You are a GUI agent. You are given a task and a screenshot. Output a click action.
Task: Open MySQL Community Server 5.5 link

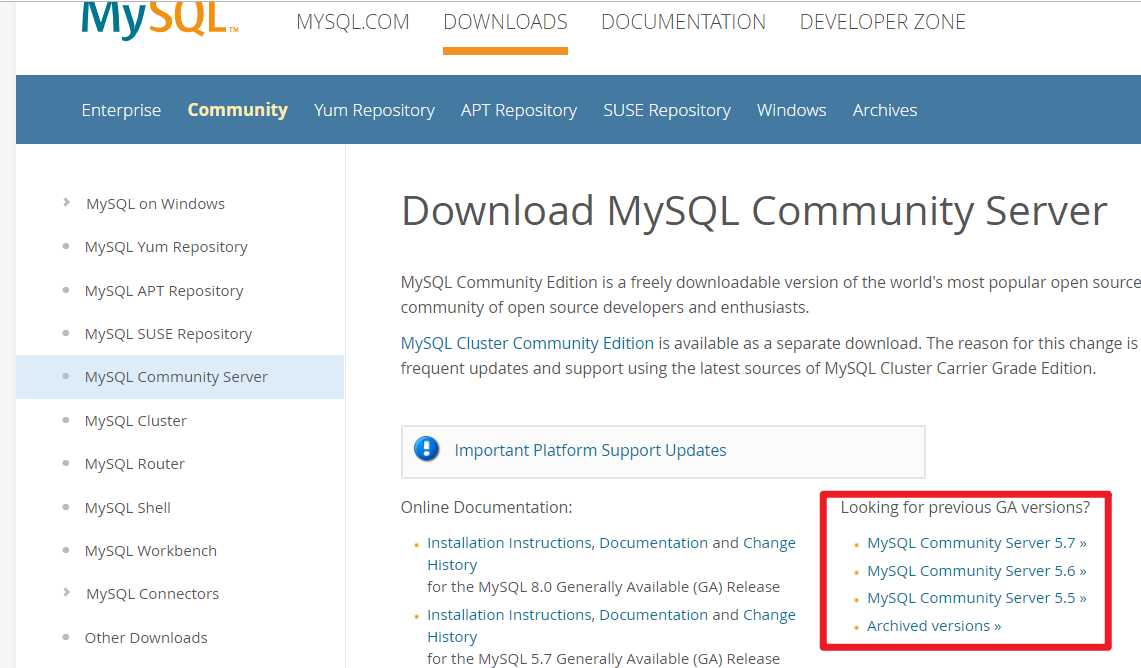pos(977,597)
